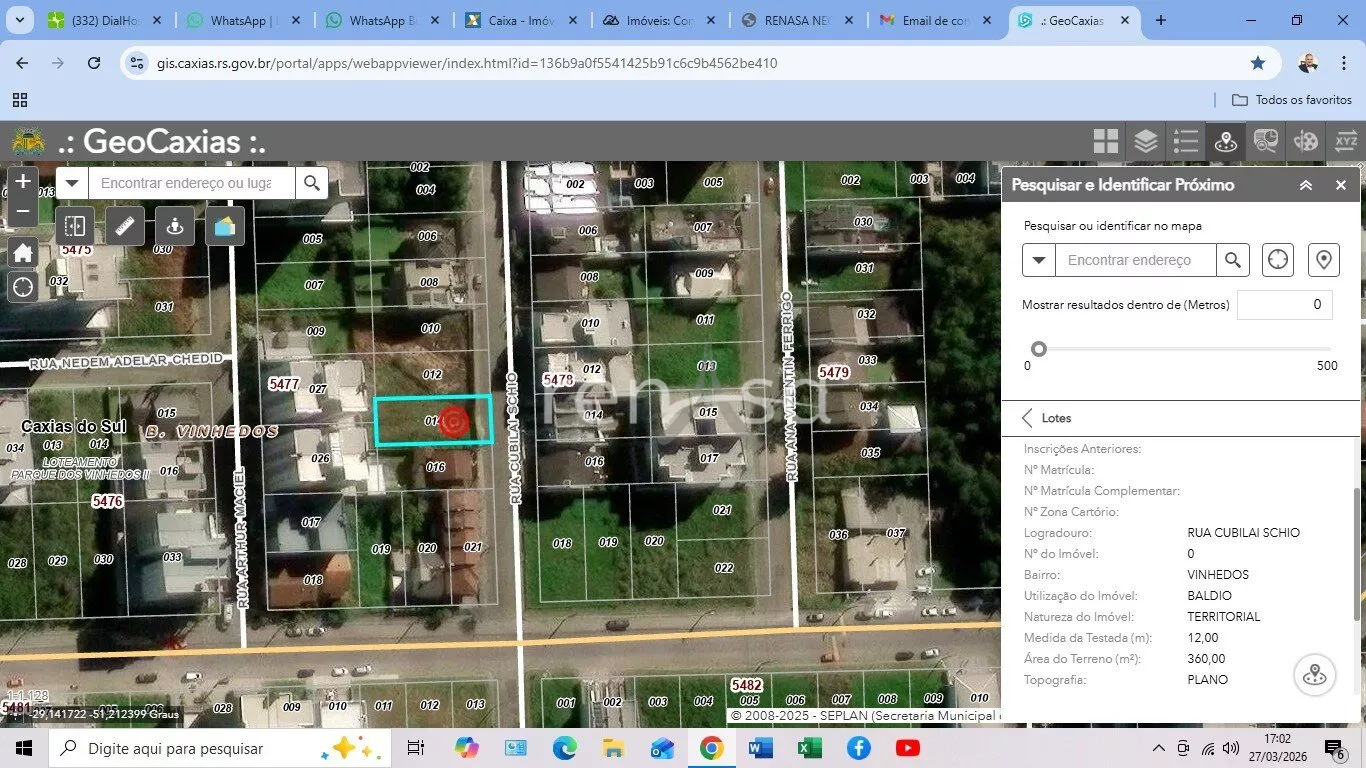Show the map Legend widget

pos(1186,141)
